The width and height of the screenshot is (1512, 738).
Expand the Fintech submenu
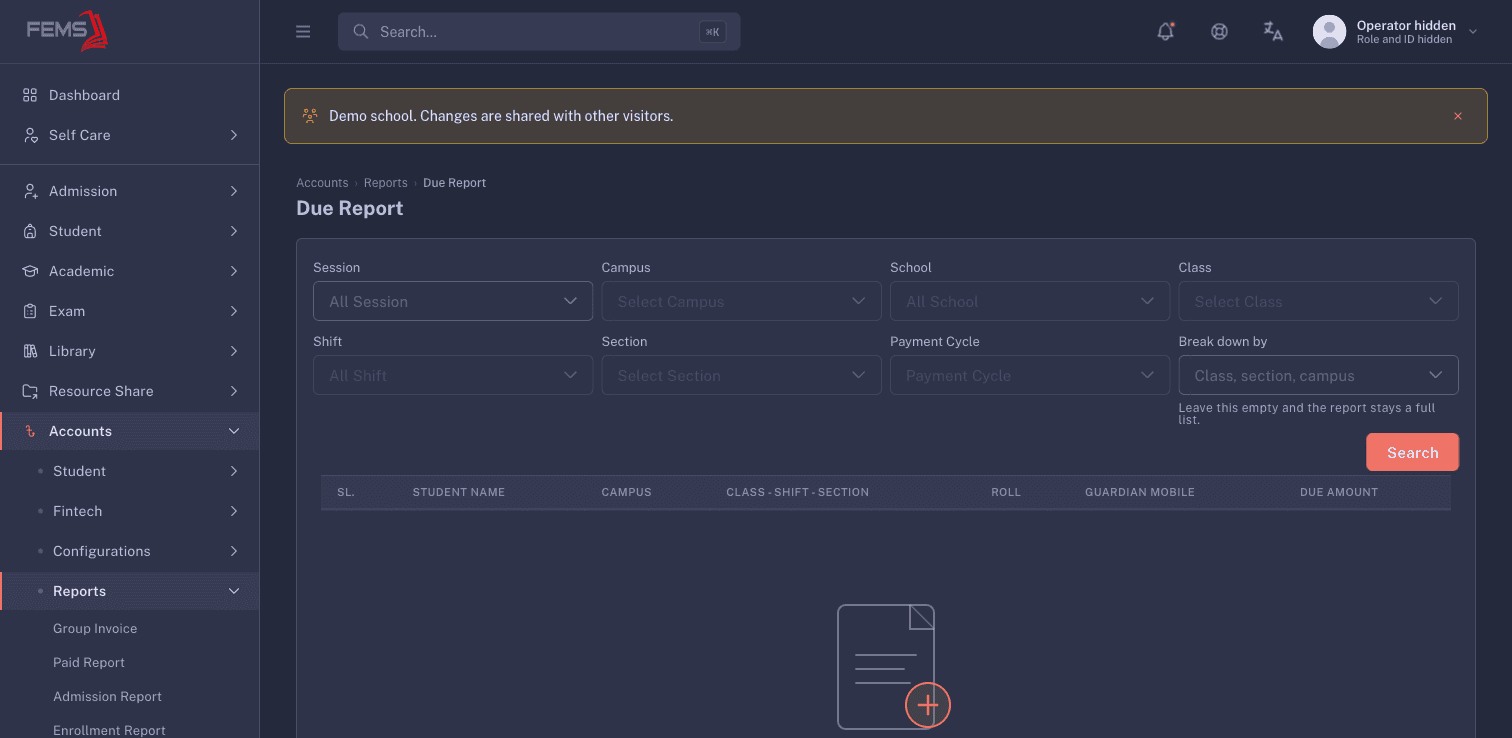(234, 511)
